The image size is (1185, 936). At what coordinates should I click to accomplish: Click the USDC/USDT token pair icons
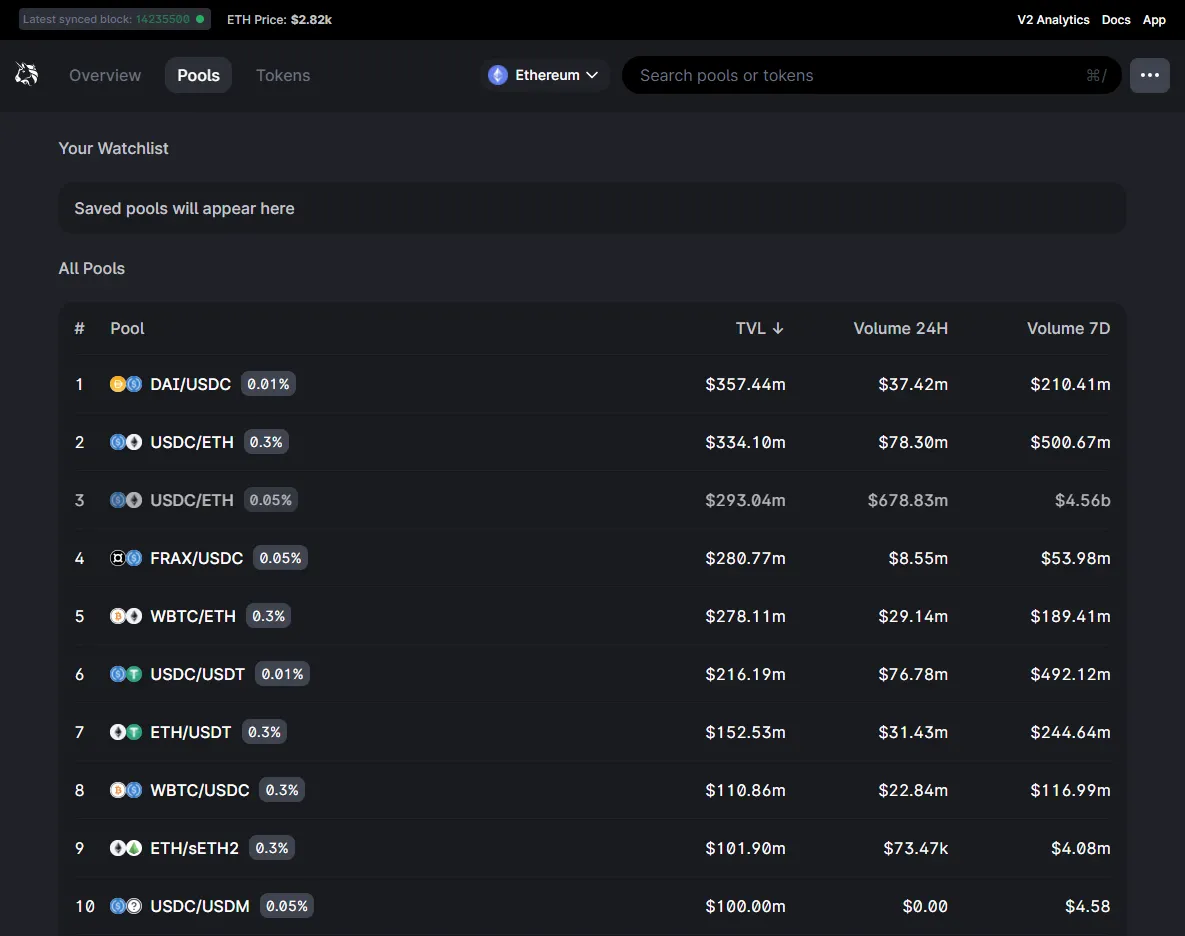click(x=125, y=674)
